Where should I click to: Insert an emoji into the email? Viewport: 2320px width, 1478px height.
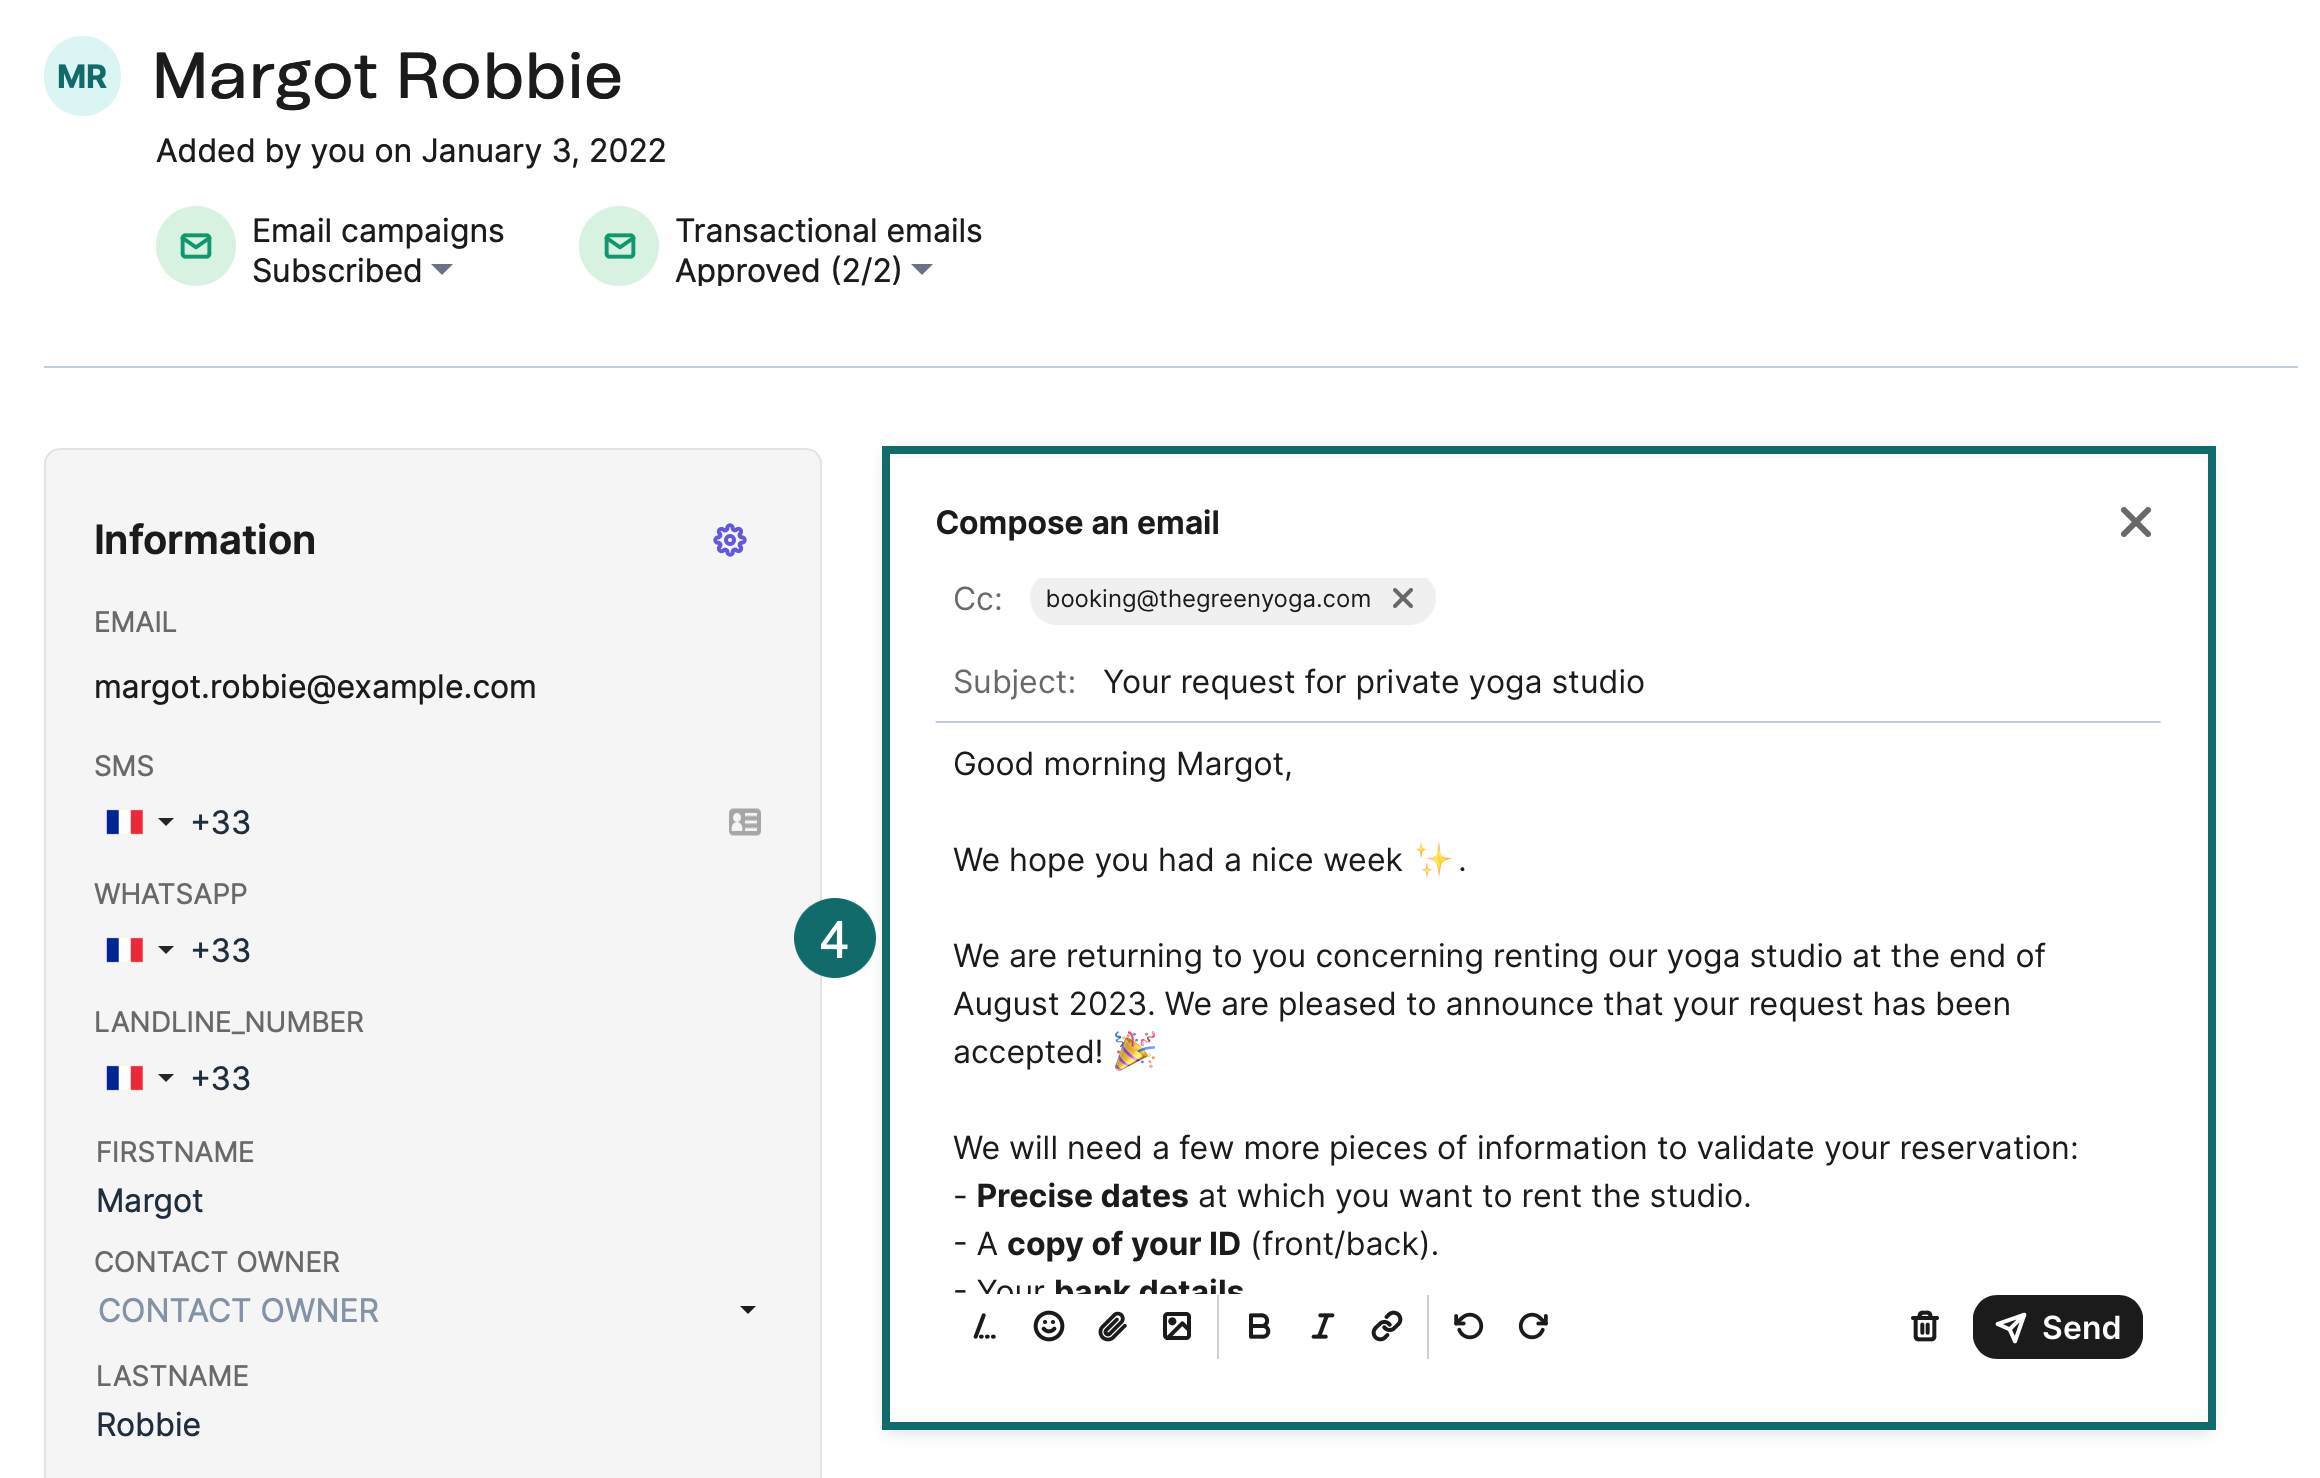coord(1047,1327)
